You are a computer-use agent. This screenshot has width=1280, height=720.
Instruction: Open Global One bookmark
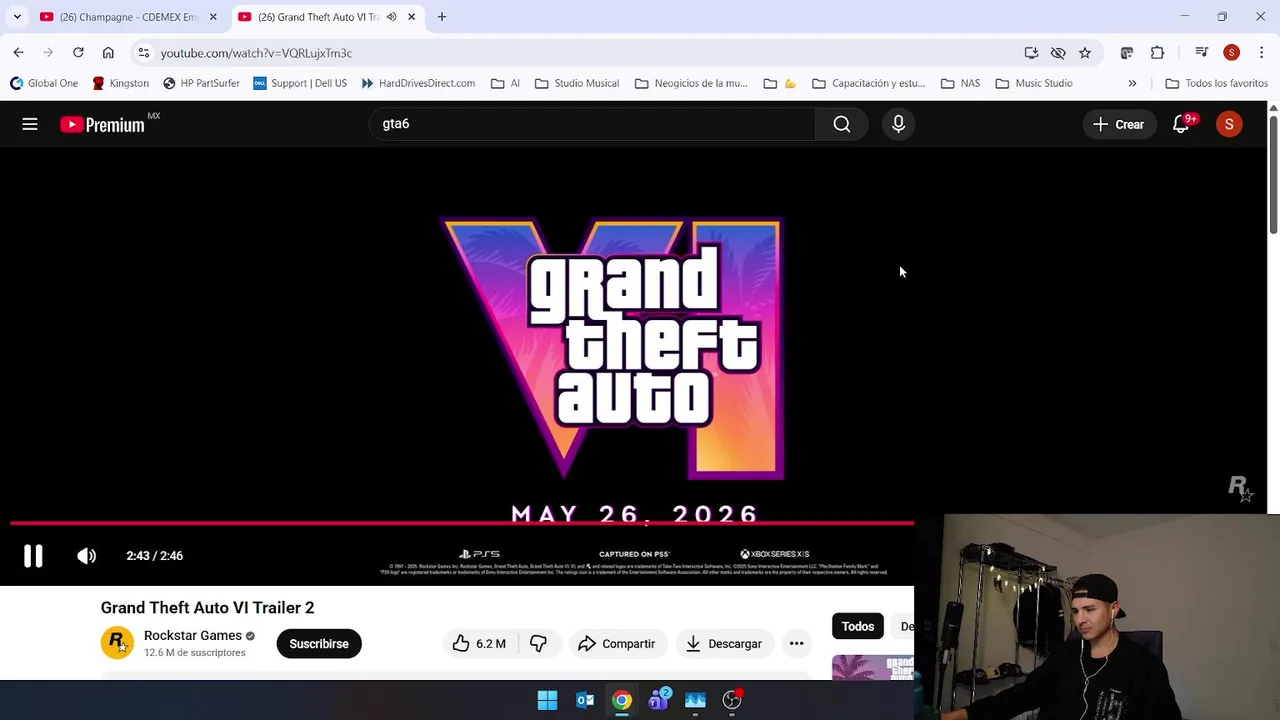(x=44, y=83)
